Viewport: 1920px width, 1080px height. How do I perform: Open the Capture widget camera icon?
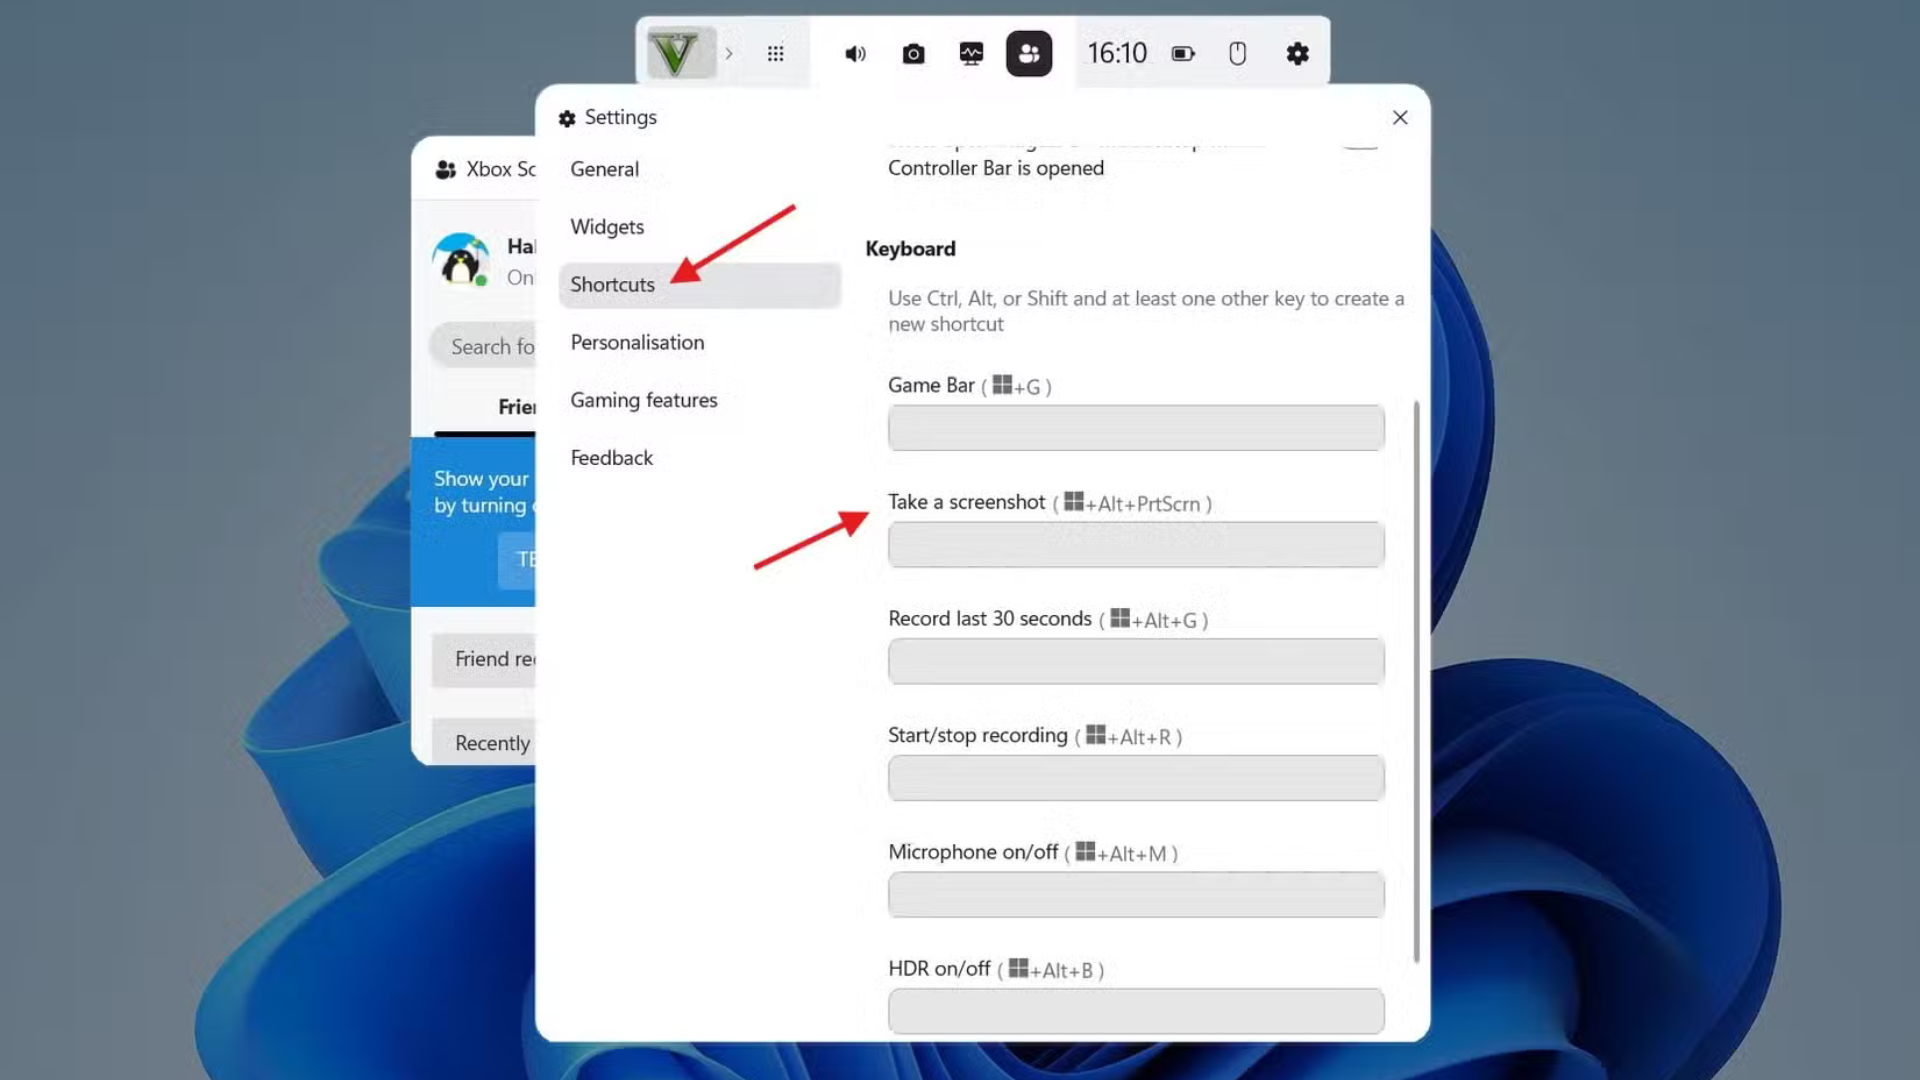click(x=913, y=54)
